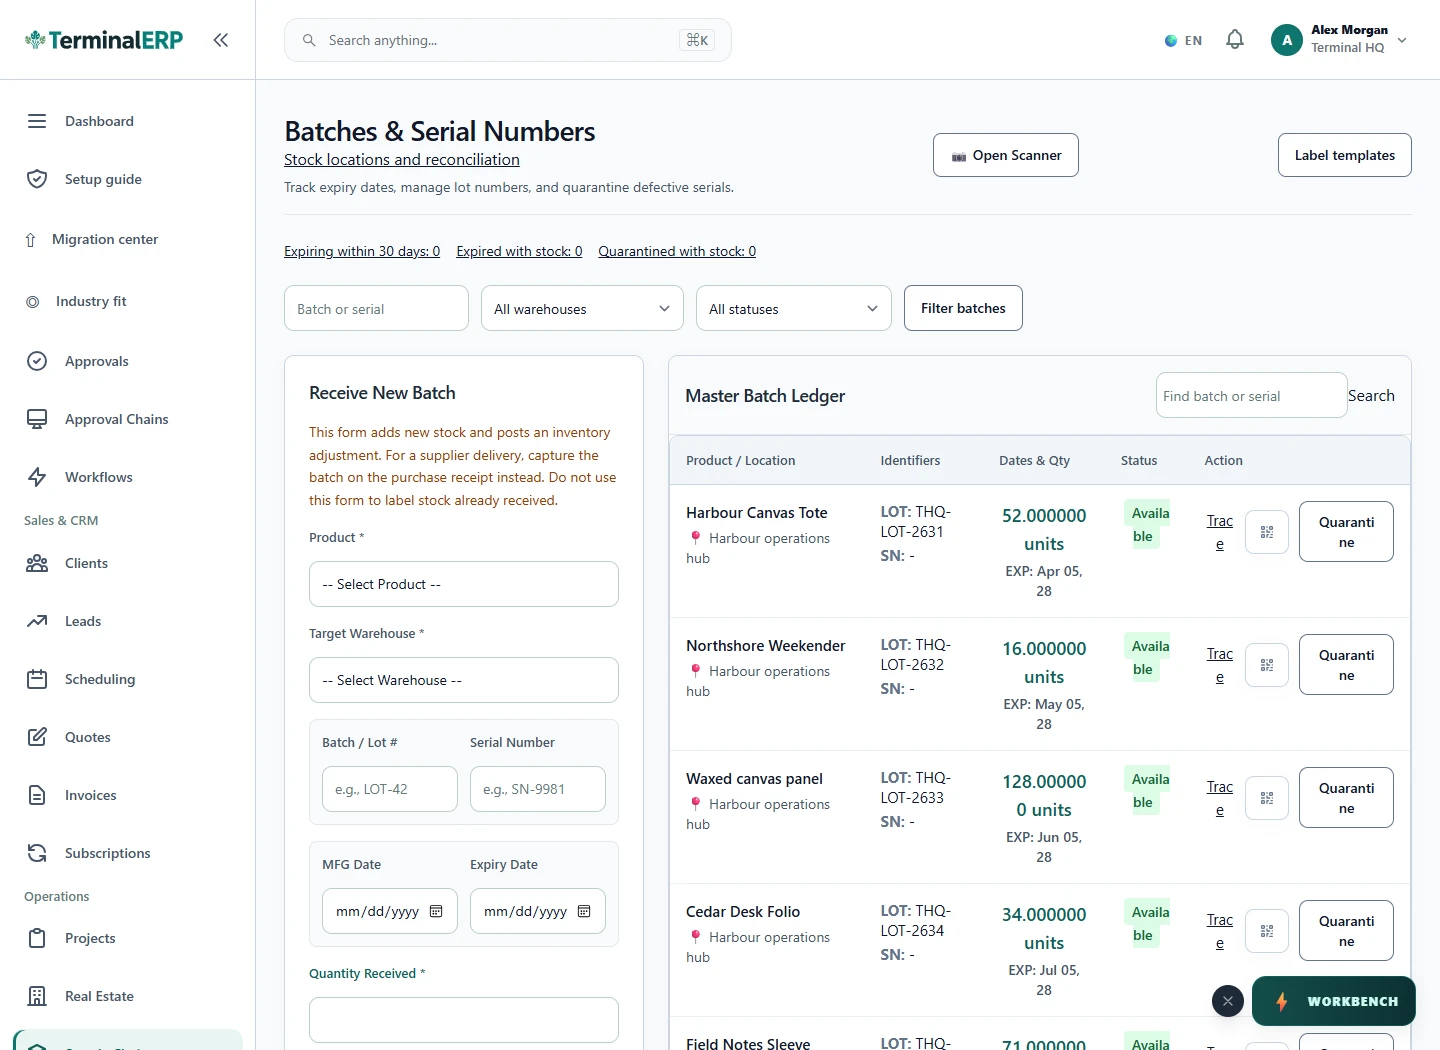Expand the All warehouses dropdown
Viewport: 1440px width, 1050px height.
(582, 308)
